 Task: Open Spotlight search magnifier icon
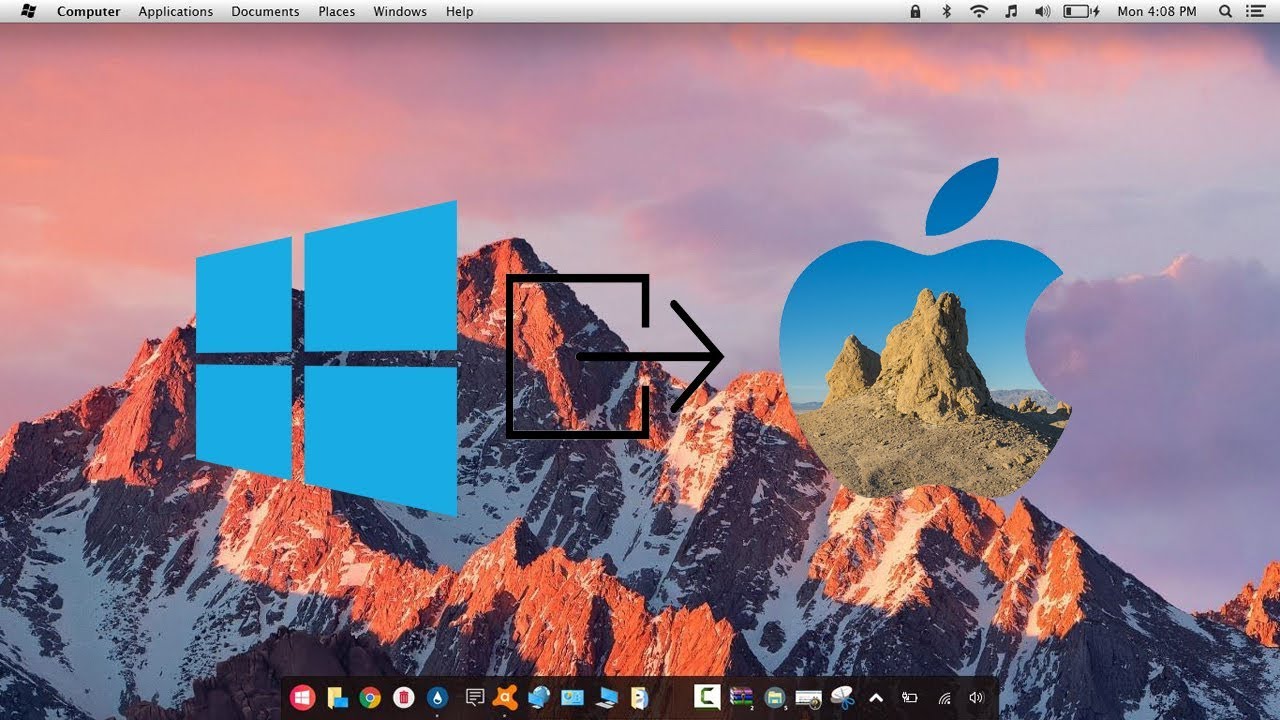click(1225, 12)
